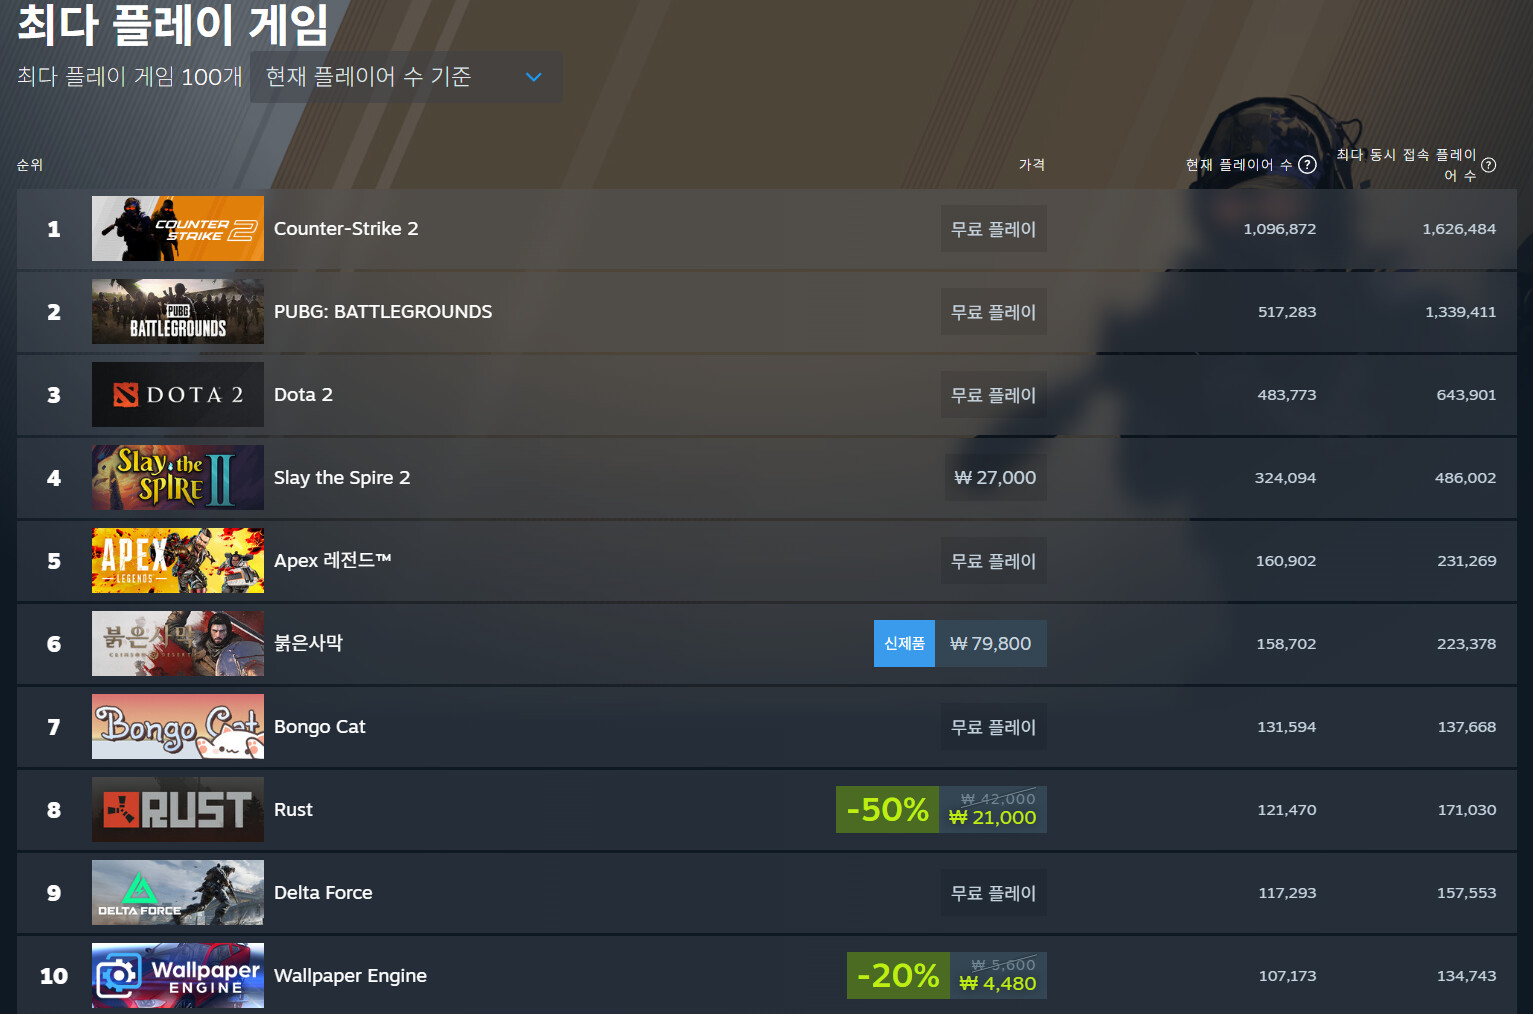This screenshot has width=1533, height=1014.
Task: Click the current players help question icon
Action: [x=1307, y=165]
